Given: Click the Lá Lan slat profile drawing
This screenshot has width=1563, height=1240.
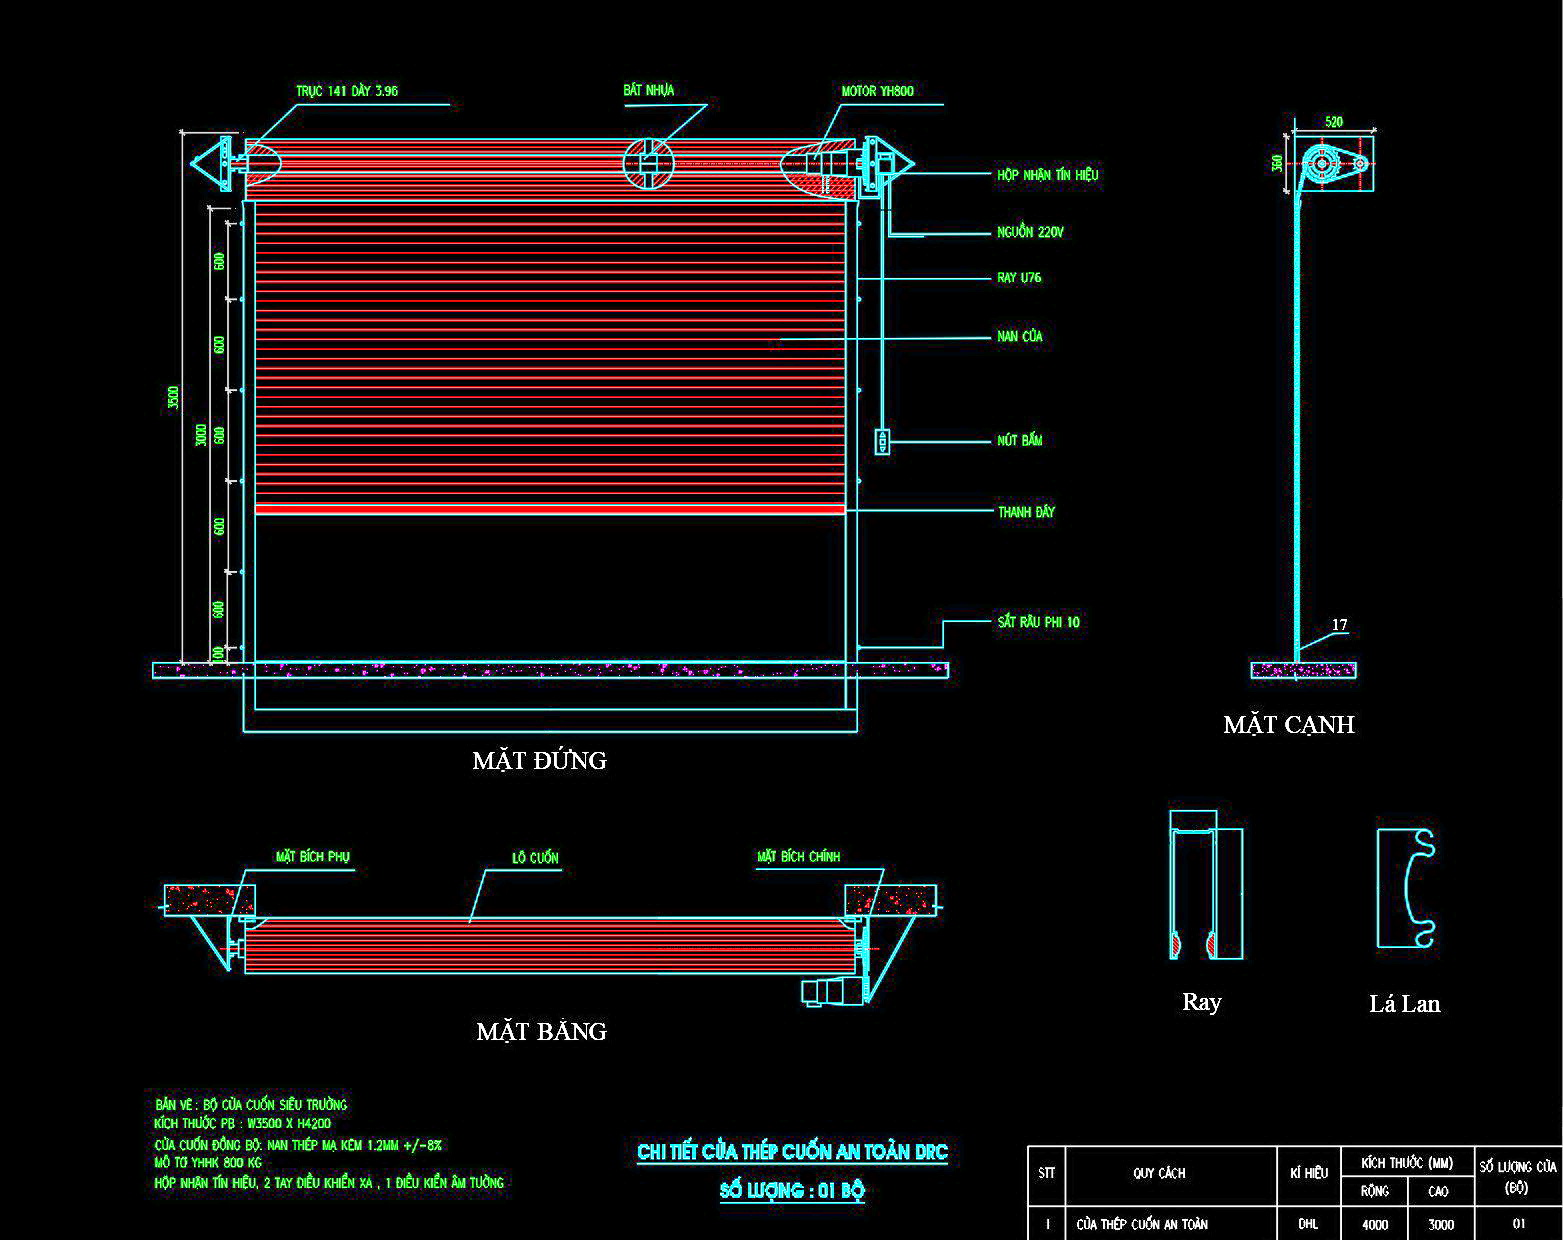Looking at the screenshot, I should [1407, 889].
